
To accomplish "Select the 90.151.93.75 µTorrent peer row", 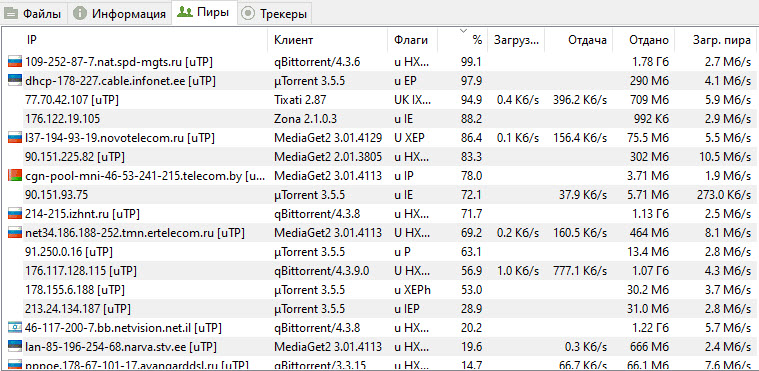I will [x=380, y=195].
